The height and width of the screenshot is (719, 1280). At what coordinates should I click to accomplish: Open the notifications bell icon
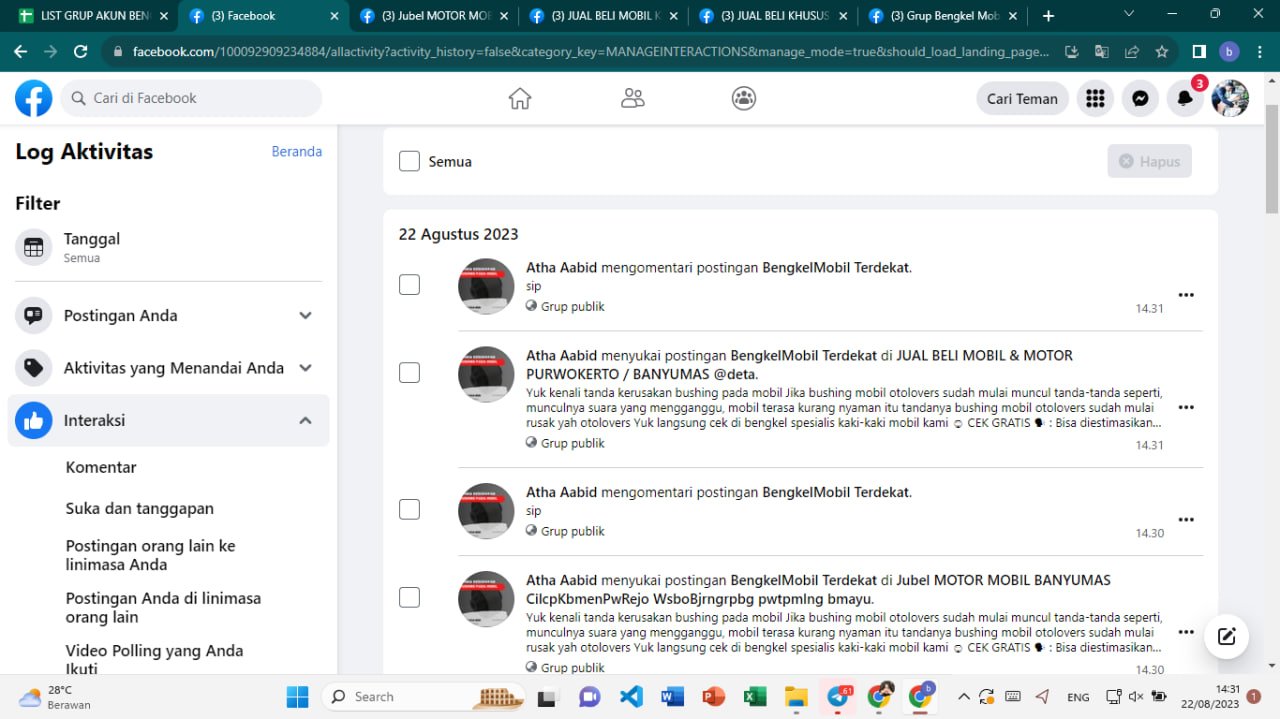(x=1185, y=98)
